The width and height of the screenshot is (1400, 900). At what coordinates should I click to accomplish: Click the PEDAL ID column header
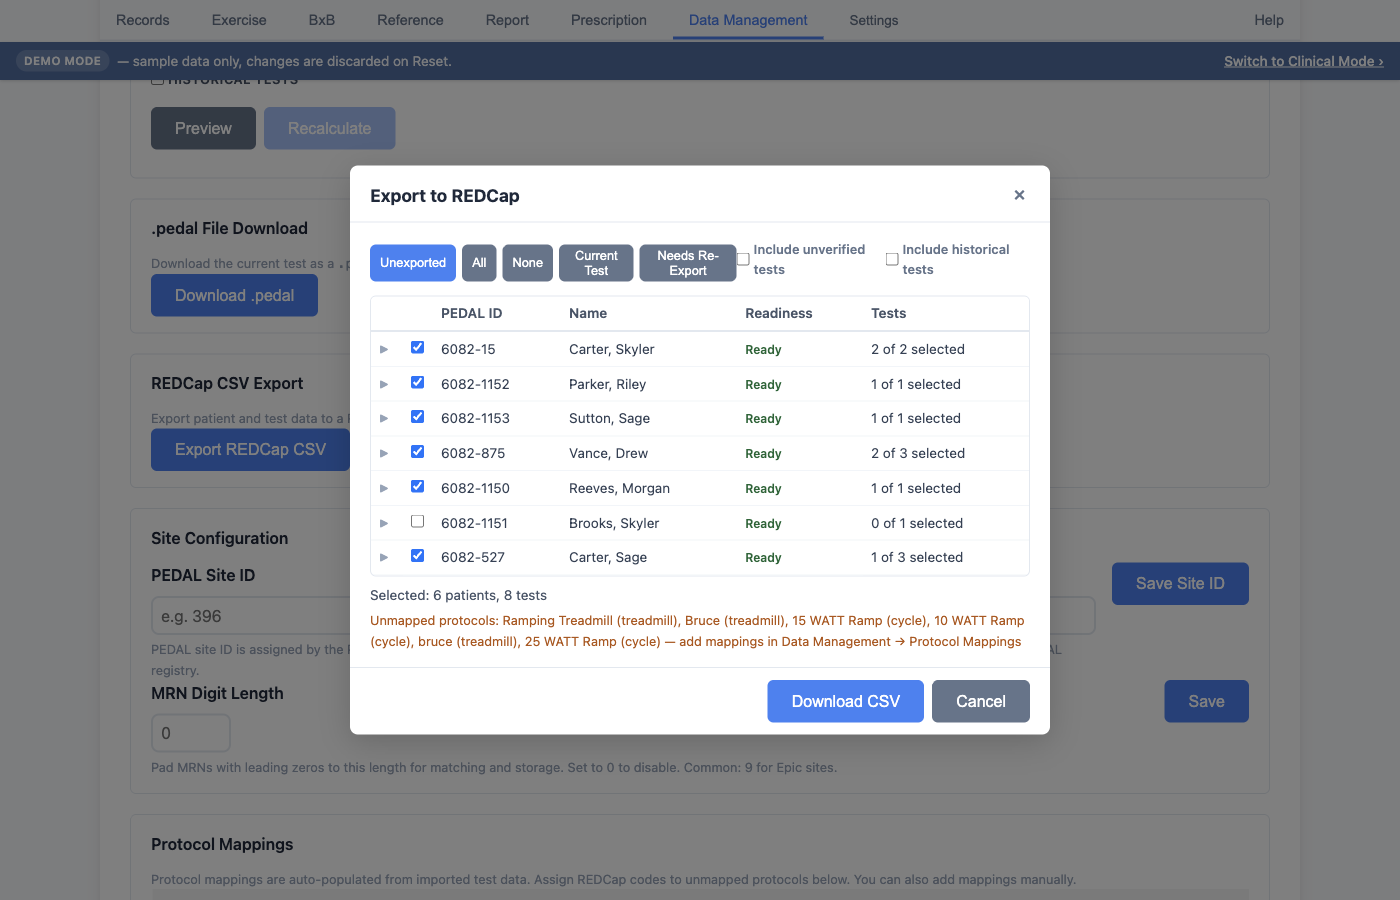point(472,313)
